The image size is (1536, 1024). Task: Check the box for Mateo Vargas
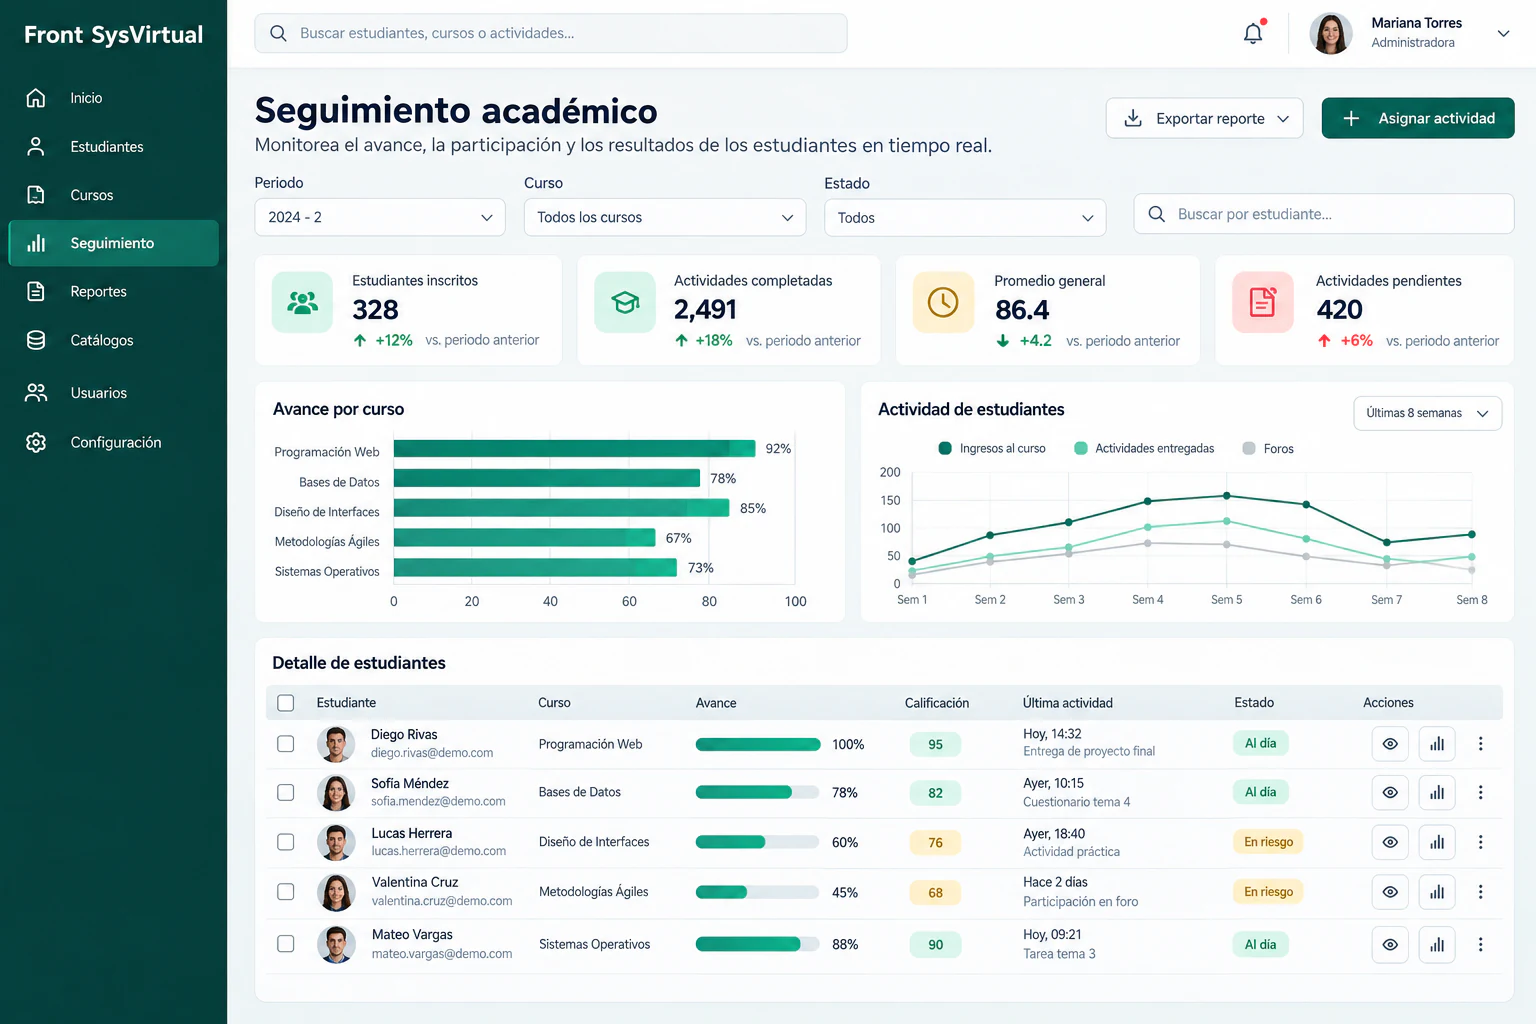click(x=286, y=944)
